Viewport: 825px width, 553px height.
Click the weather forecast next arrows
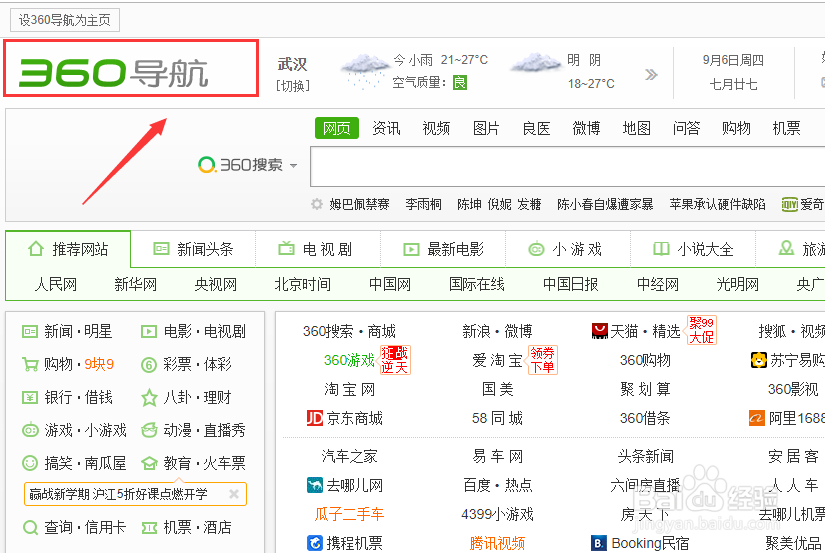[651, 75]
